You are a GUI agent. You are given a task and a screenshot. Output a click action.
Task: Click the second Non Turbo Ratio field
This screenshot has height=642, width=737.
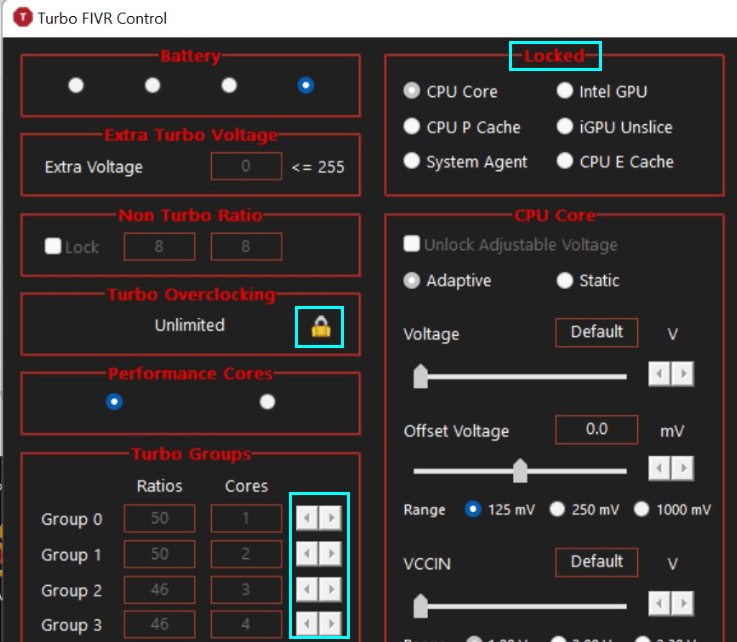[x=246, y=246]
